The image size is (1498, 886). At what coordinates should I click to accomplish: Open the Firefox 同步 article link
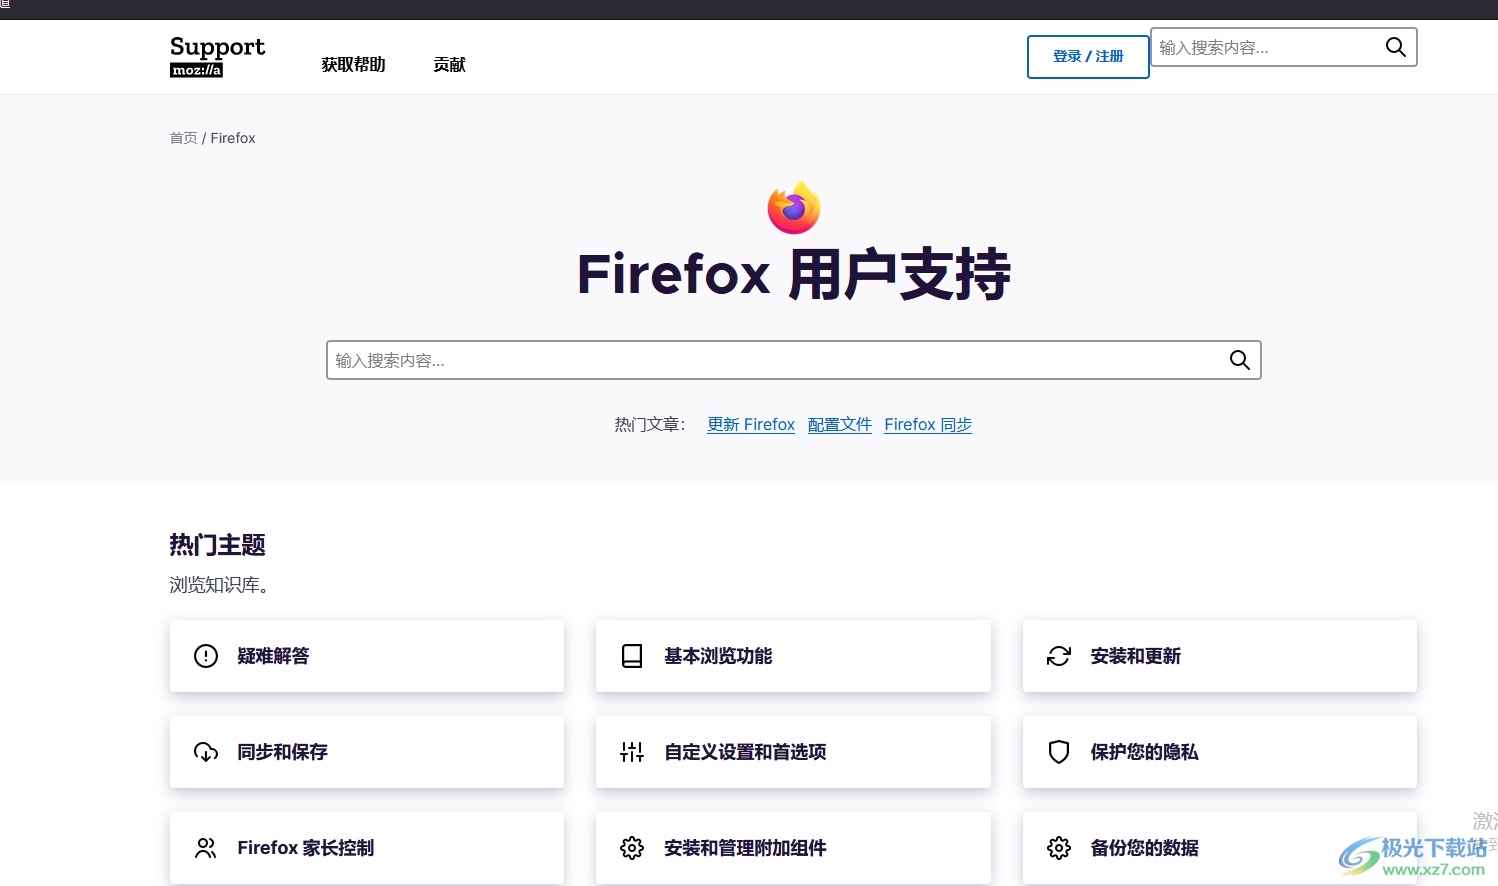pyautogui.click(x=928, y=424)
